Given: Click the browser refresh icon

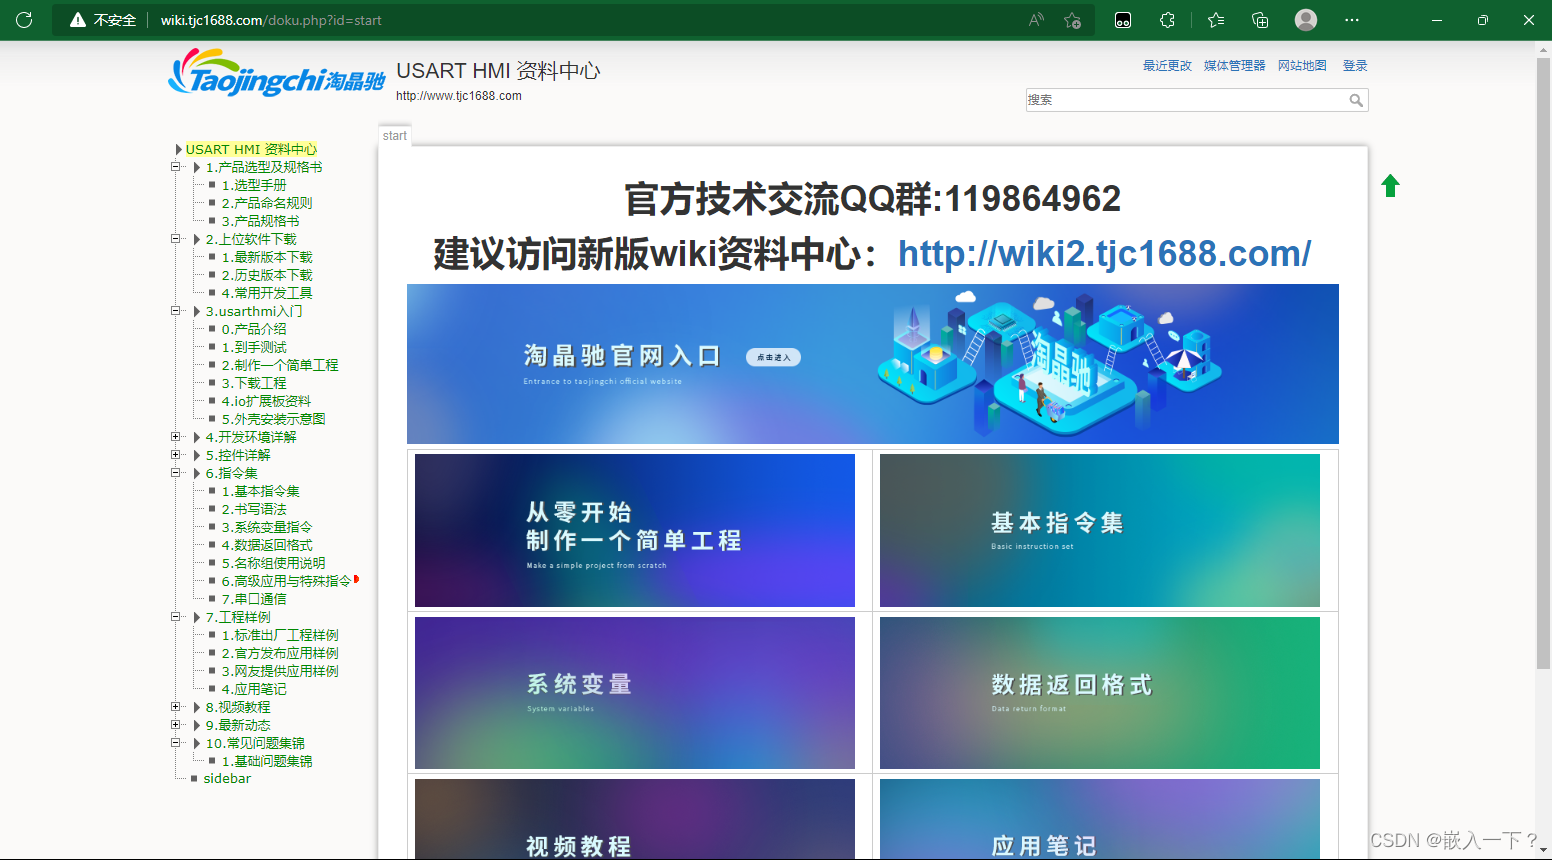Looking at the screenshot, I should click(24, 20).
